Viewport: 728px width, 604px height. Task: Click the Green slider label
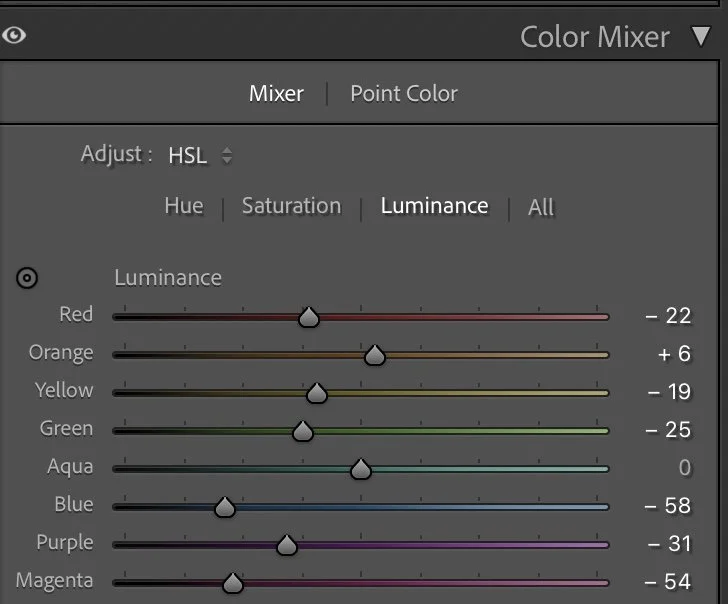[x=66, y=429]
